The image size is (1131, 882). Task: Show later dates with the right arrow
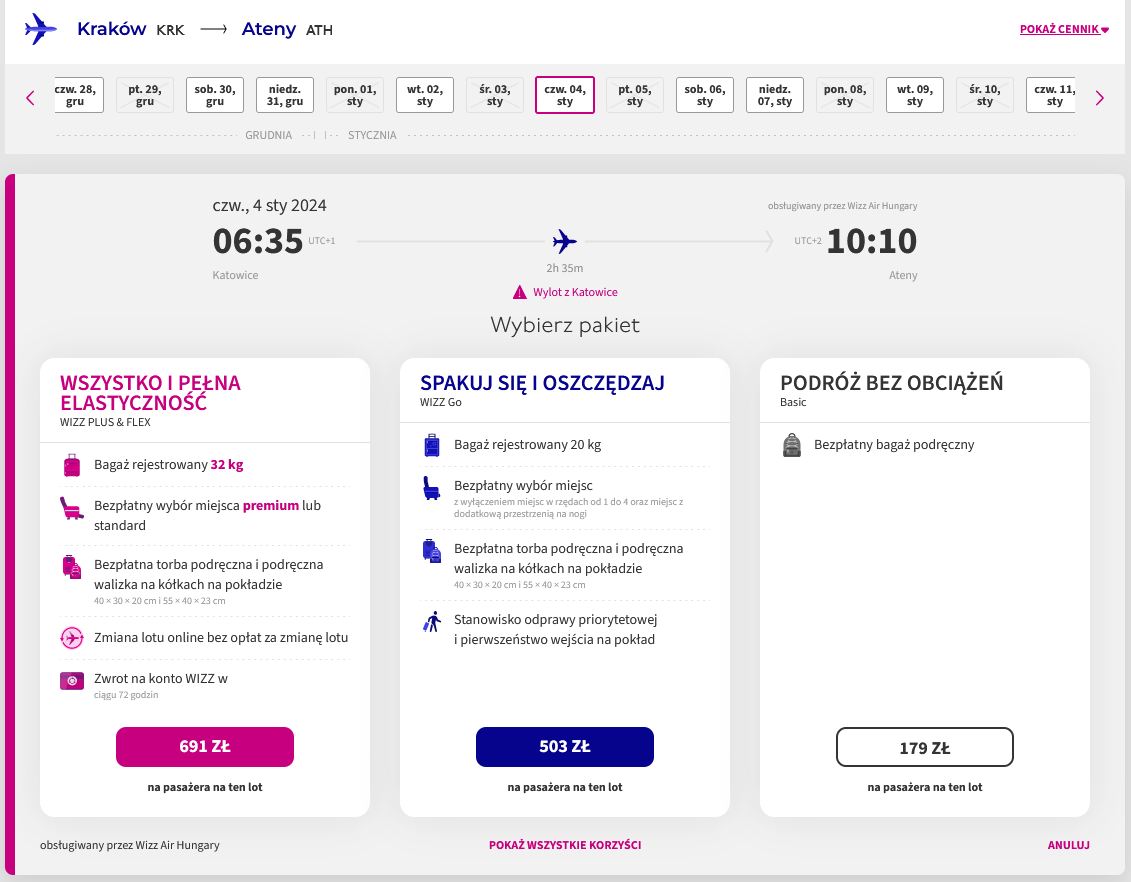click(1100, 97)
